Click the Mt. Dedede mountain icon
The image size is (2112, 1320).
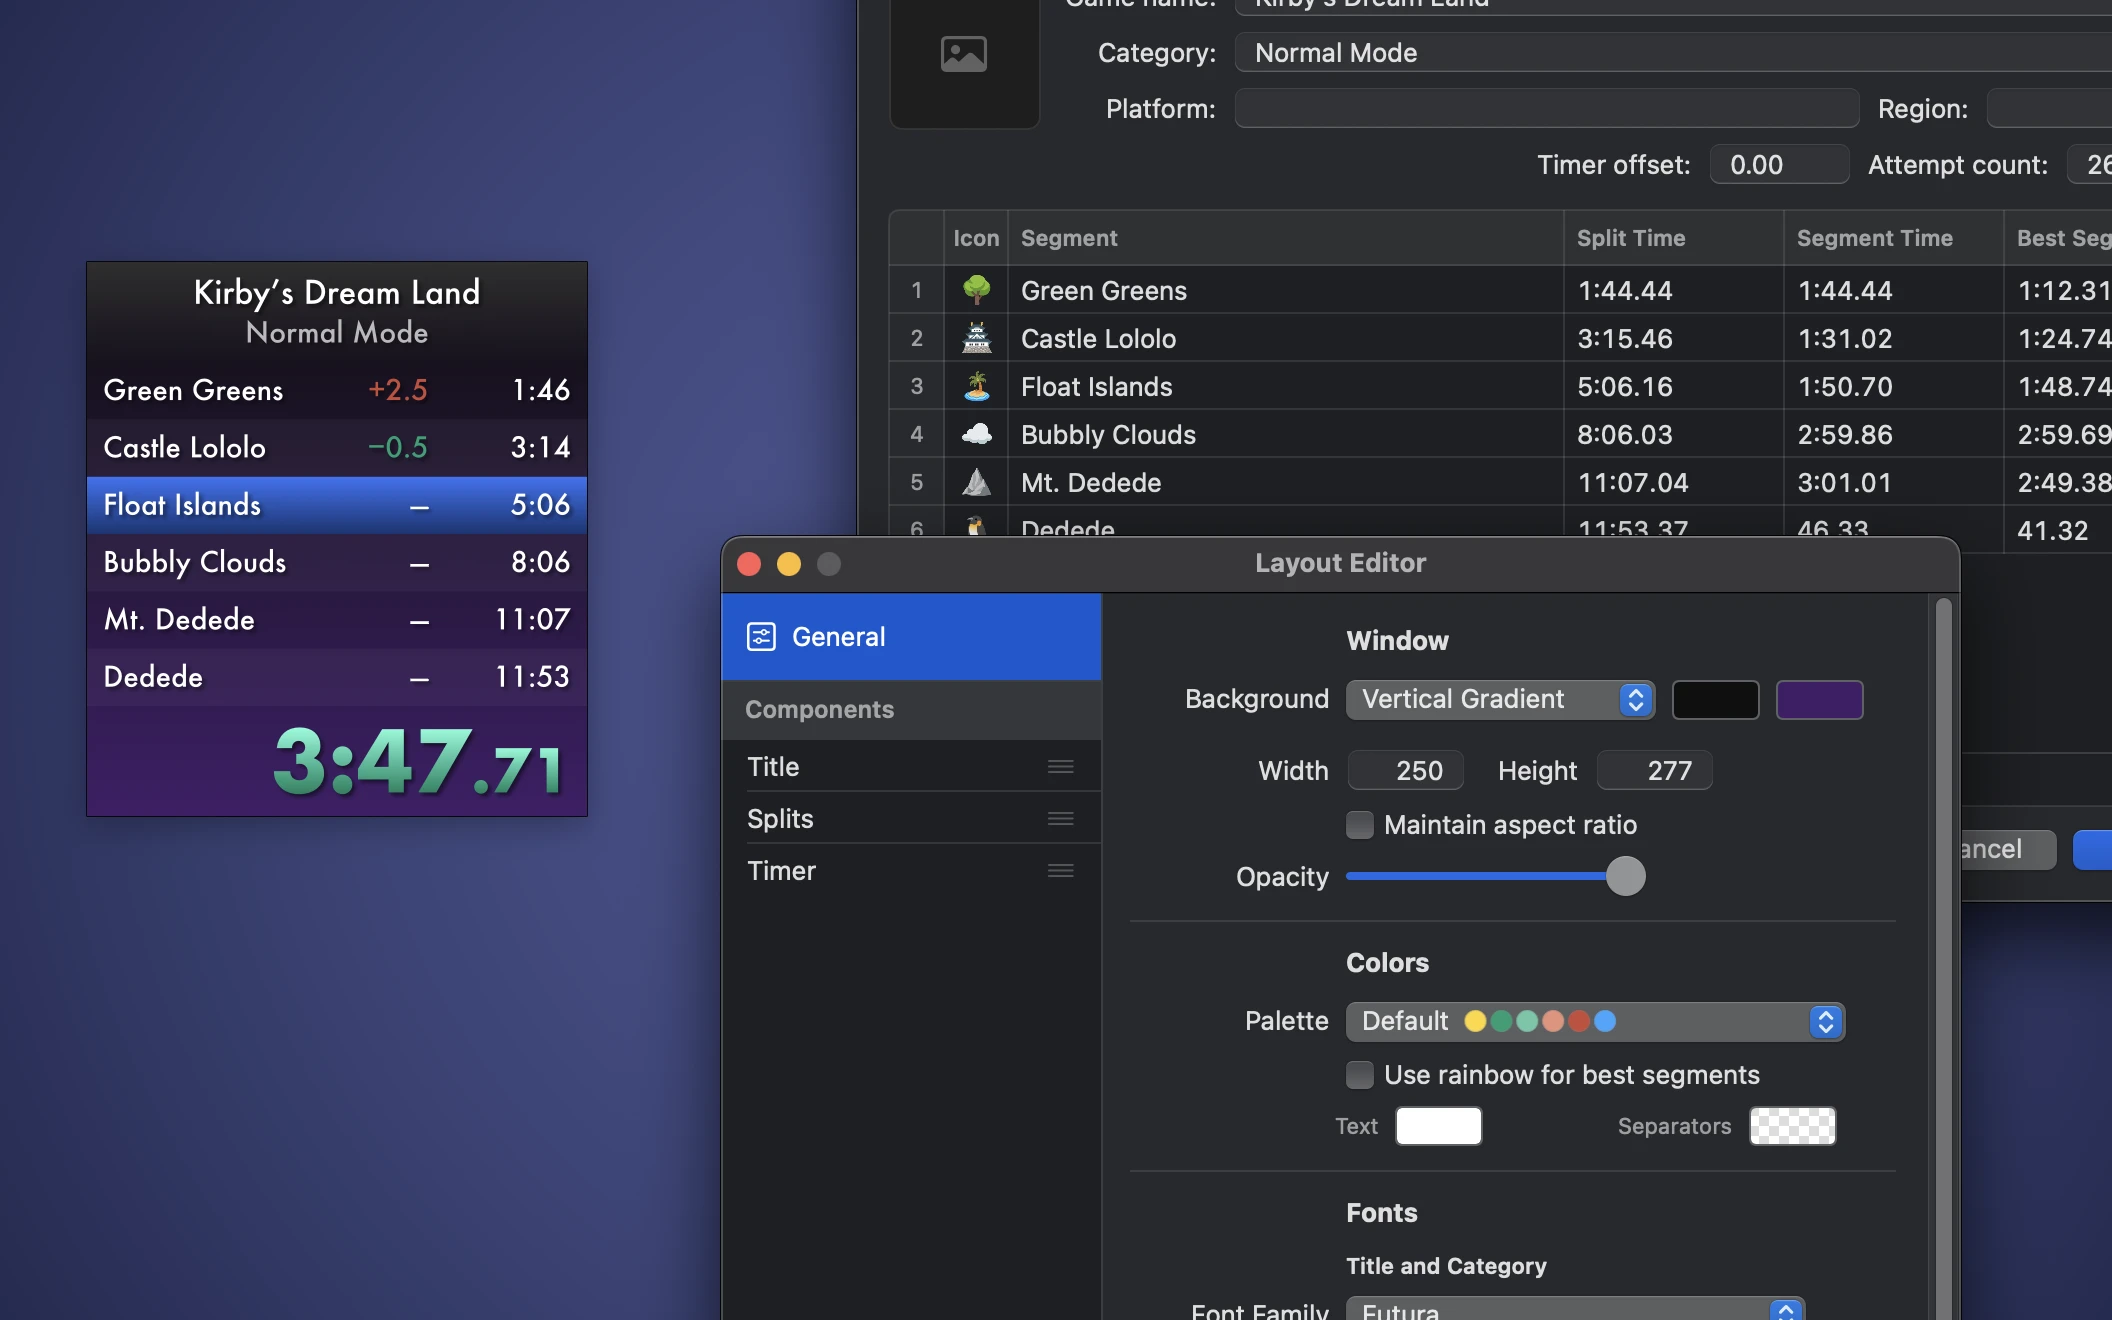pos(976,482)
